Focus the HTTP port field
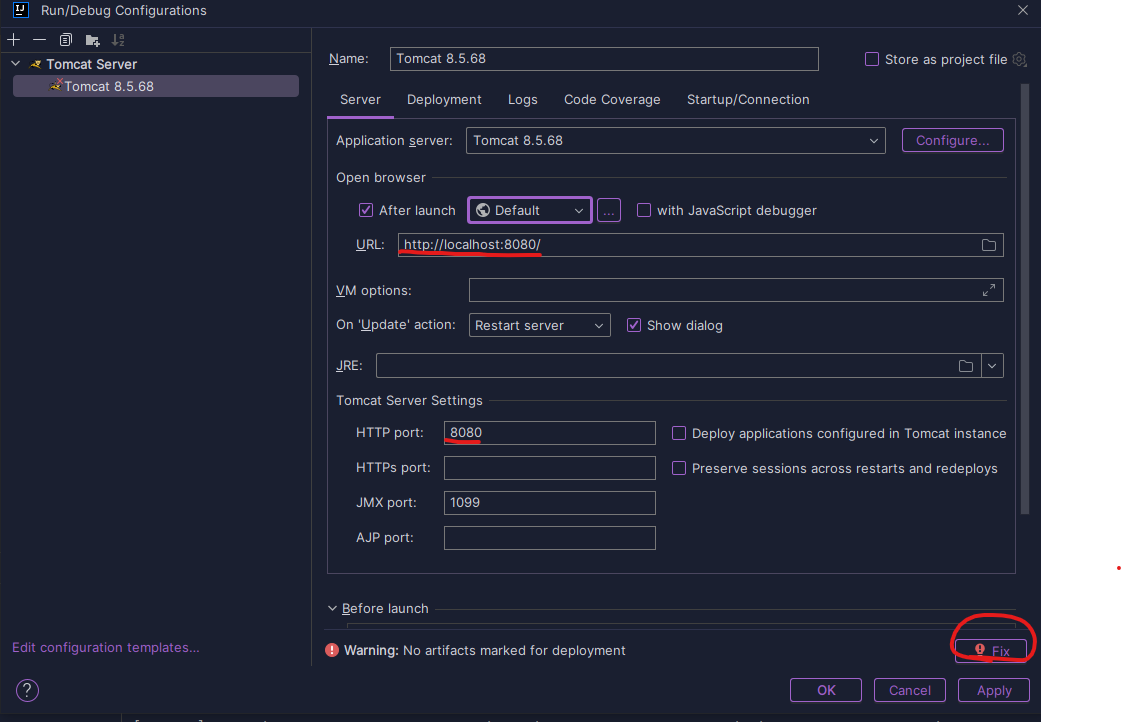Screen dimensions: 1121x722 click(x=550, y=433)
